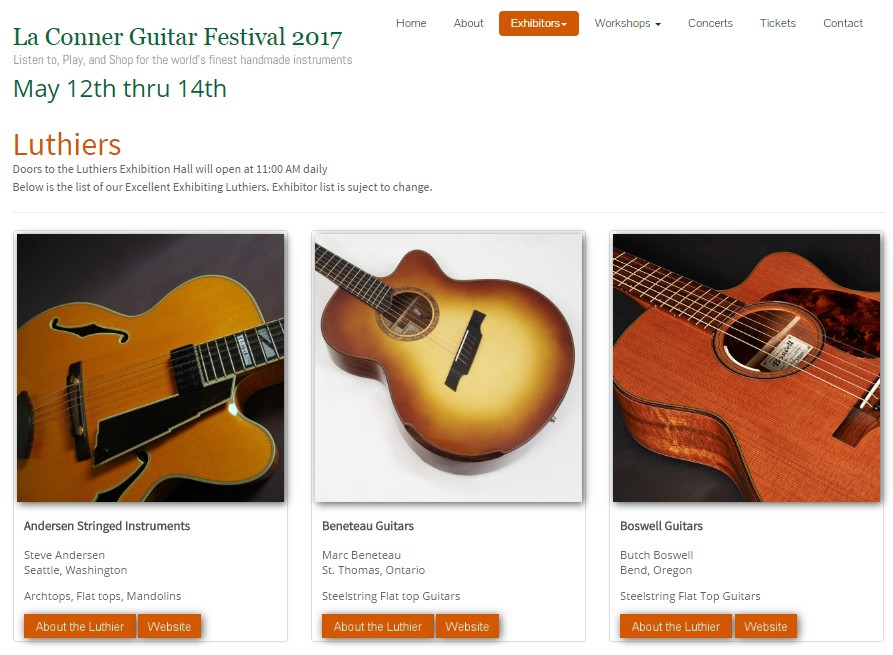
Task: Select the Andersen Stringed Instruments heading
Action: pos(107,526)
